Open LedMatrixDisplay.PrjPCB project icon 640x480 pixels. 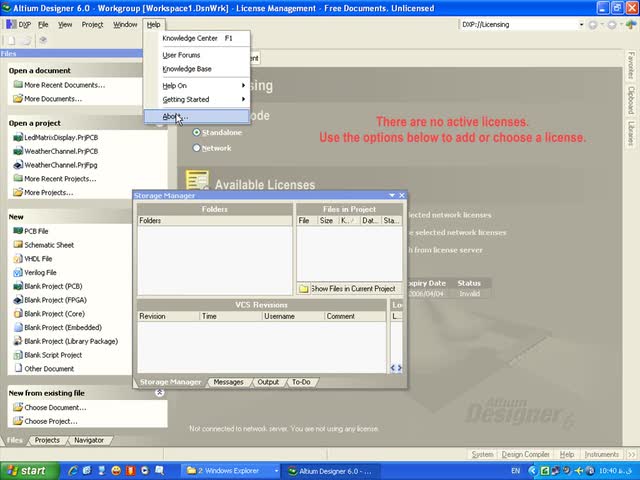pyautogui.click(x=18, y=138)
